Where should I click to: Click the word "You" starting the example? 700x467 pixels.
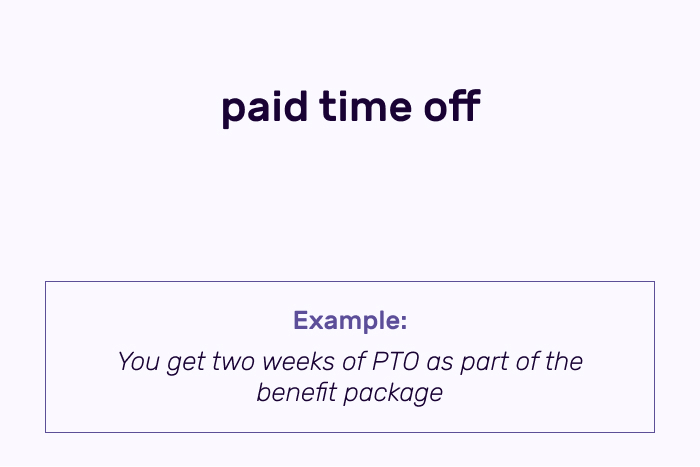[138, 361]
